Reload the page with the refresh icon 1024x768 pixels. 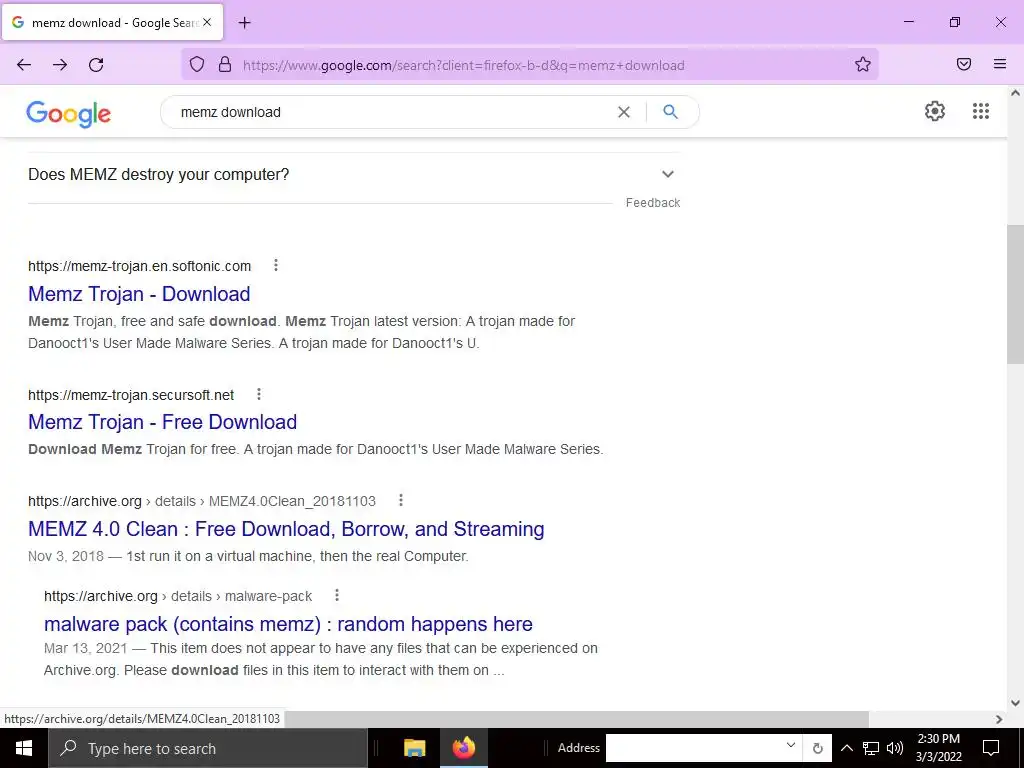coord(96,65)
